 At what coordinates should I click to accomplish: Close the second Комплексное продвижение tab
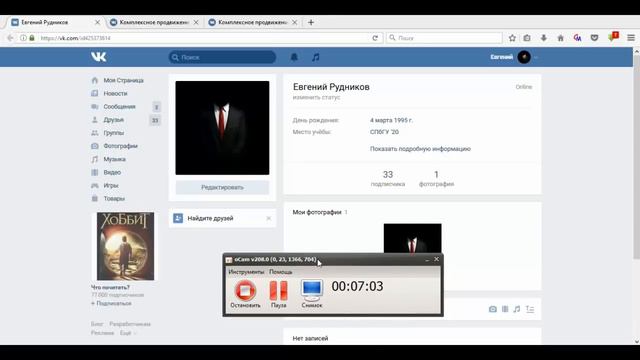click(196, 22)
